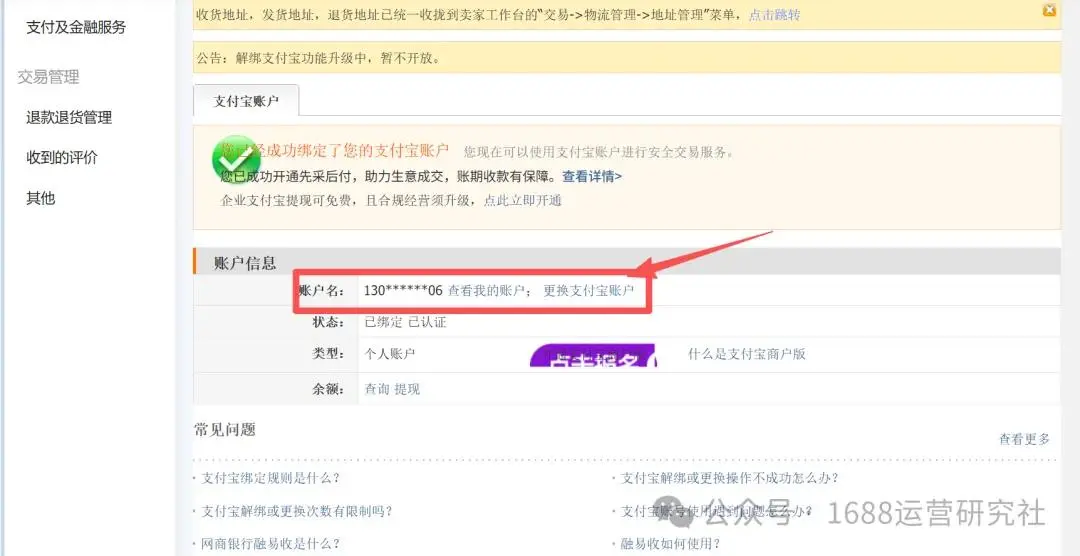
Task: Click the purple 点击报名 banner
Action: click(x=593, y=356)
